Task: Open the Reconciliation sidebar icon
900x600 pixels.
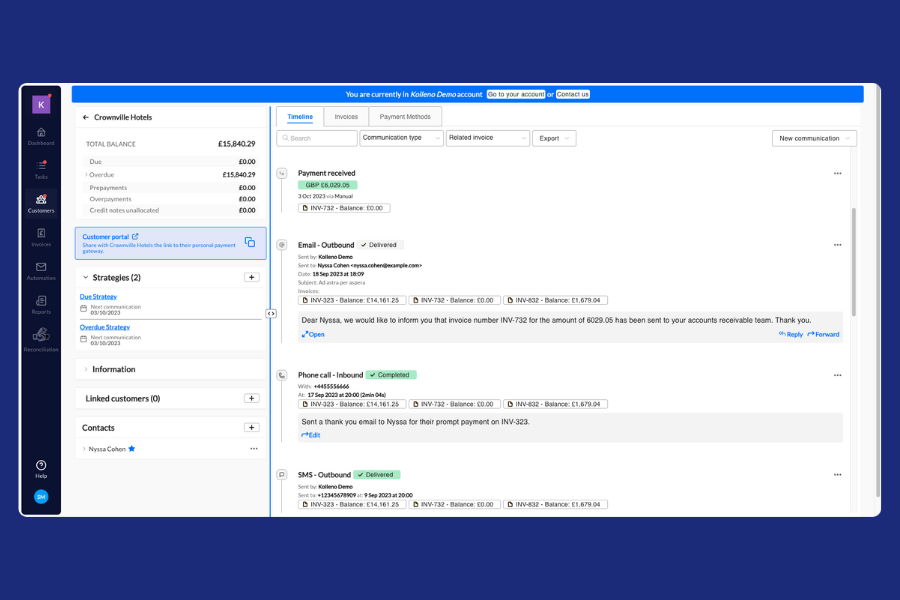Action: click(41, 338)
